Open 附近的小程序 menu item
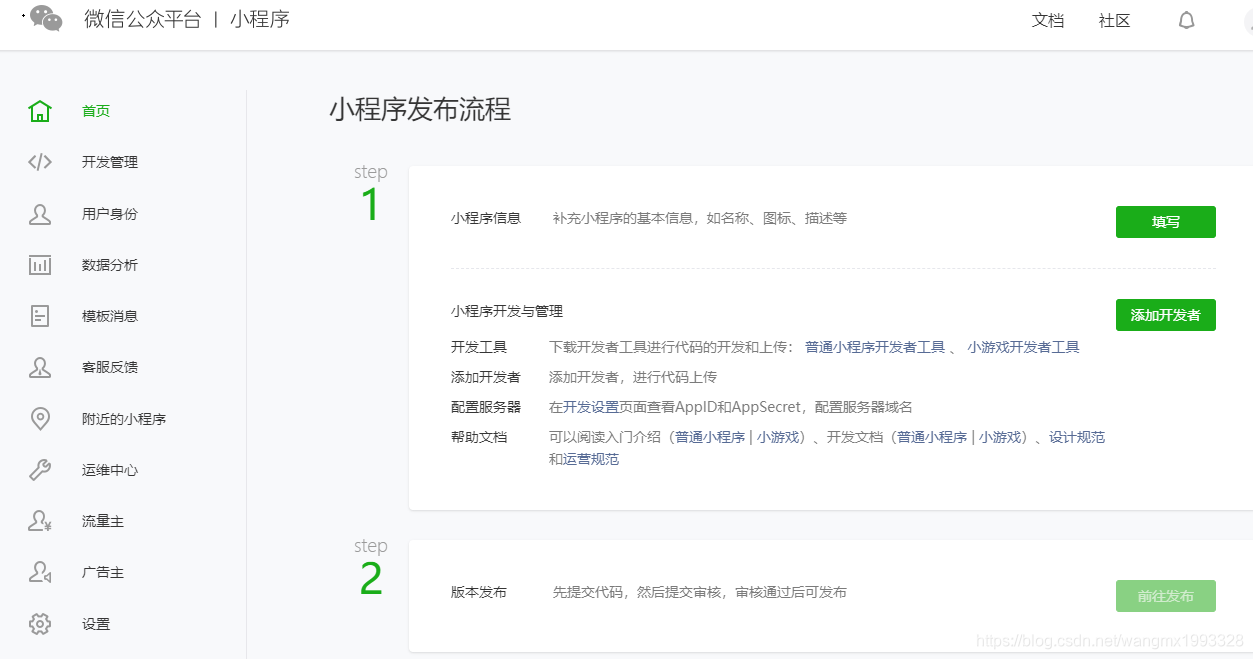The image size is (1253, 659). pos(124,419)
